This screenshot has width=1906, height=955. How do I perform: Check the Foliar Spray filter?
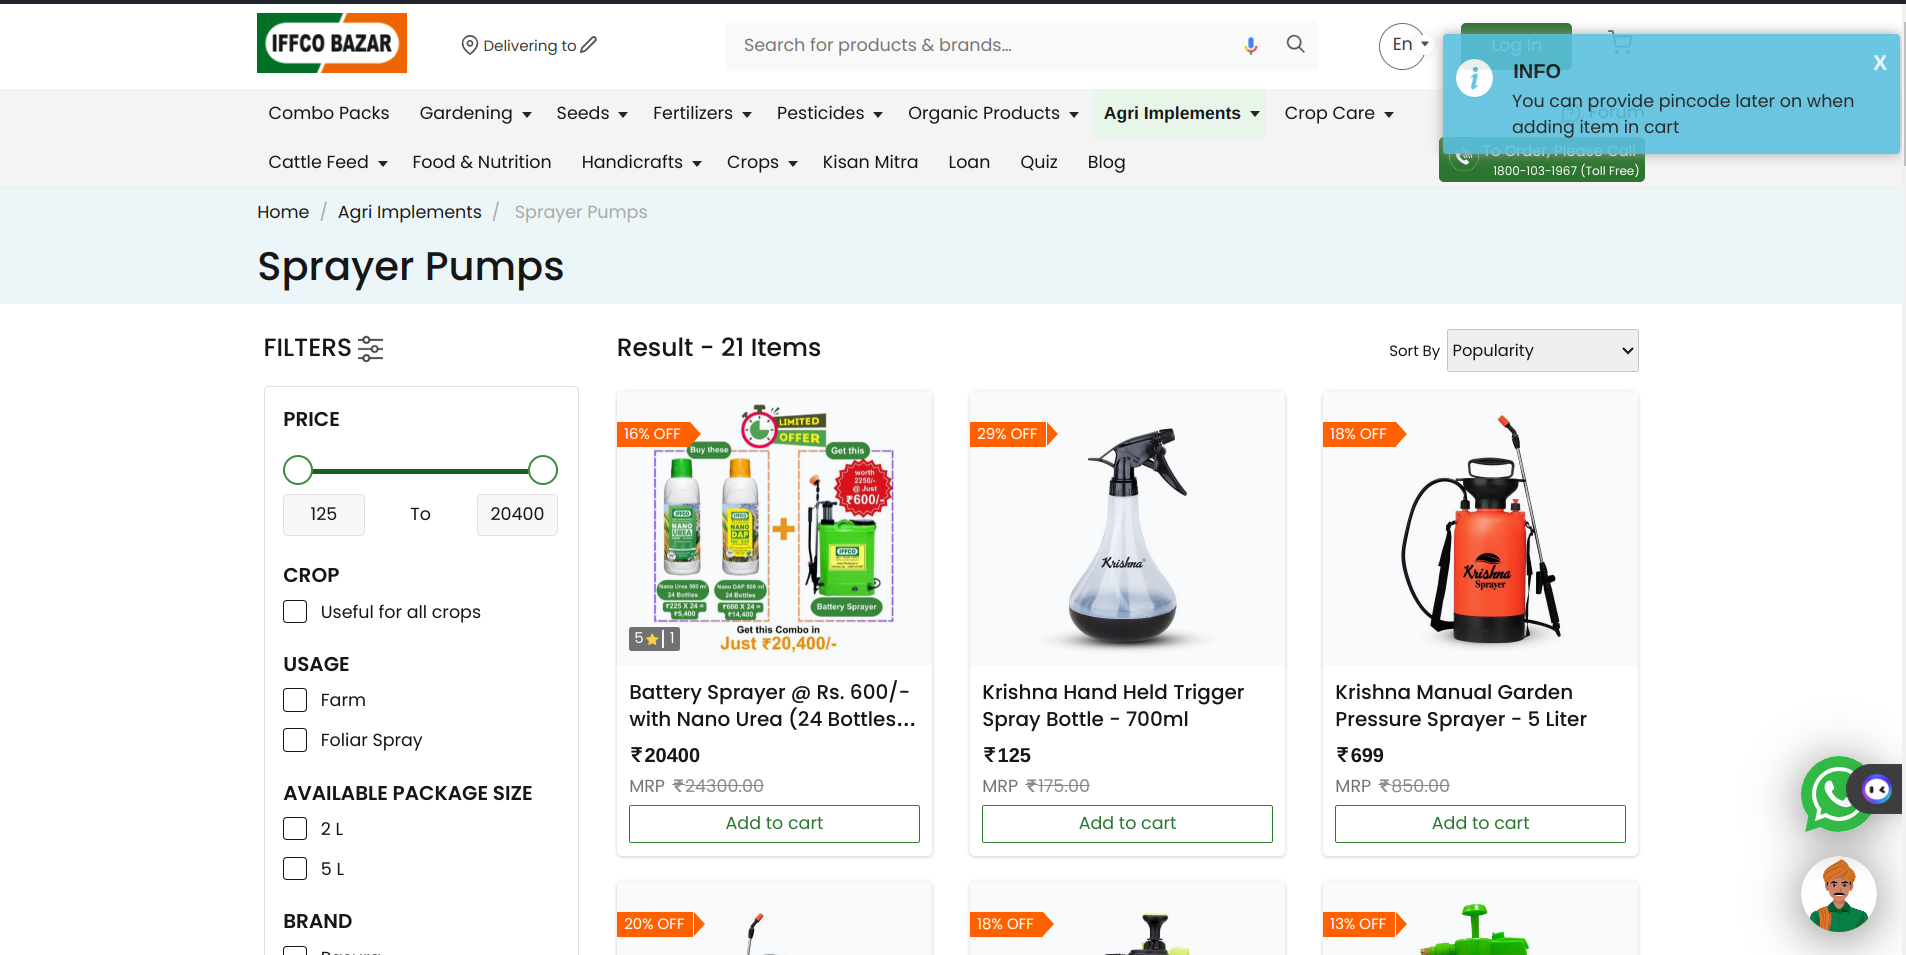click(295, 740)
